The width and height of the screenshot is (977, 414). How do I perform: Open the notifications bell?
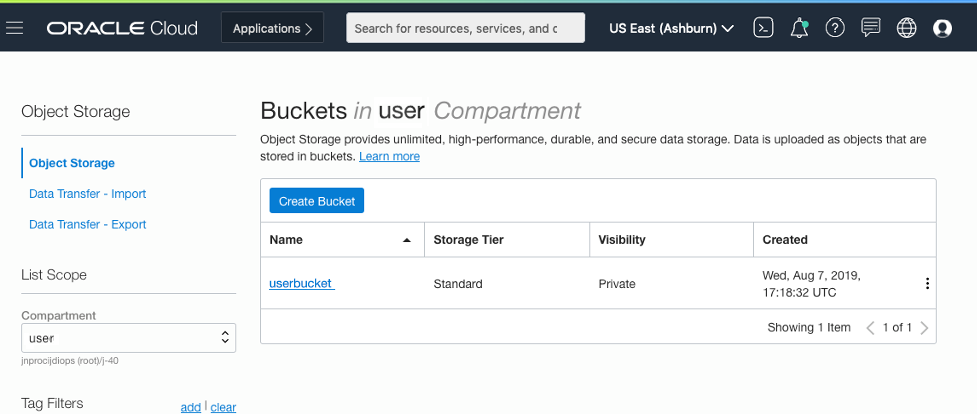(799, 28)
